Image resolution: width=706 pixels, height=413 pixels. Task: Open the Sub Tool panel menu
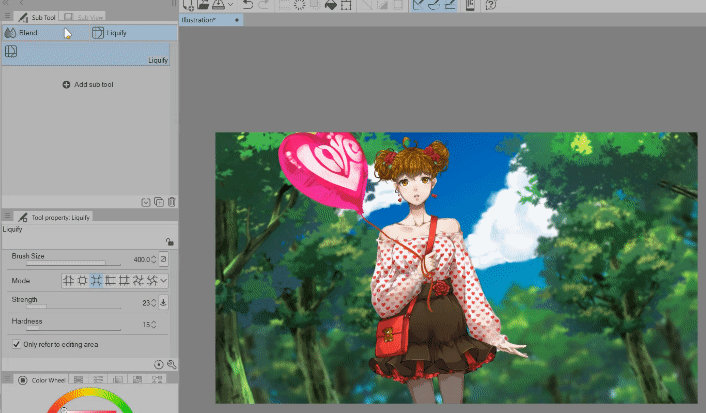[8, 17]
